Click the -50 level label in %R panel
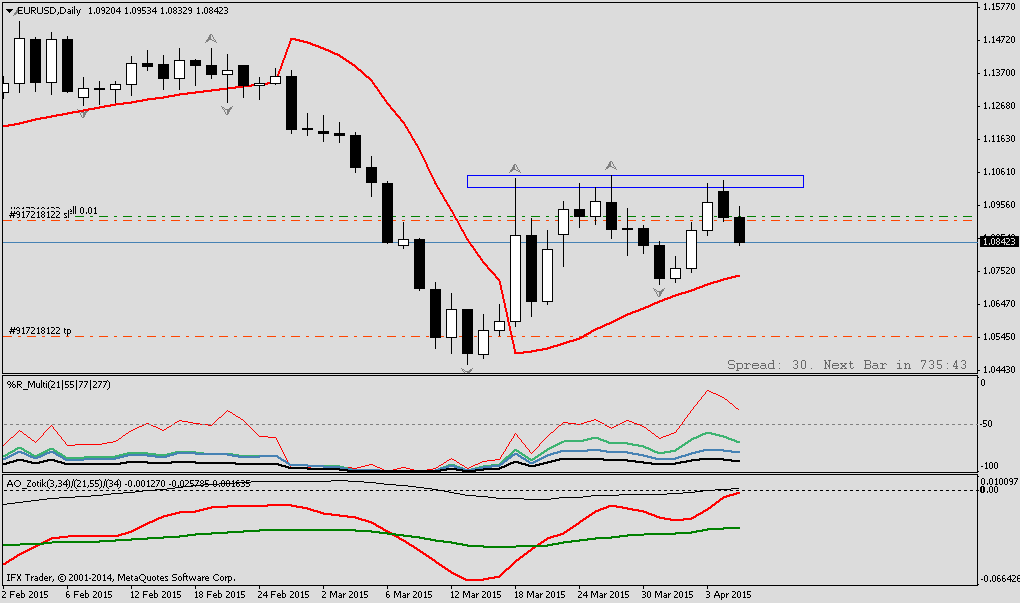 [987, 424]
